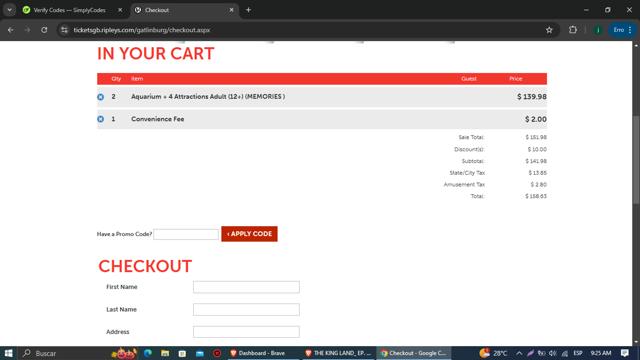Open the weather widget showing 28°C
Screen dimensions: 640x360
(493, 353)
